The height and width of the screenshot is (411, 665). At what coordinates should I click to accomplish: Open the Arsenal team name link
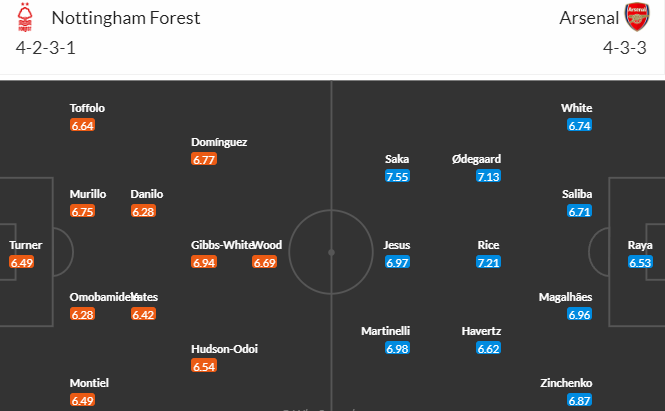click(x=589, y=18)
